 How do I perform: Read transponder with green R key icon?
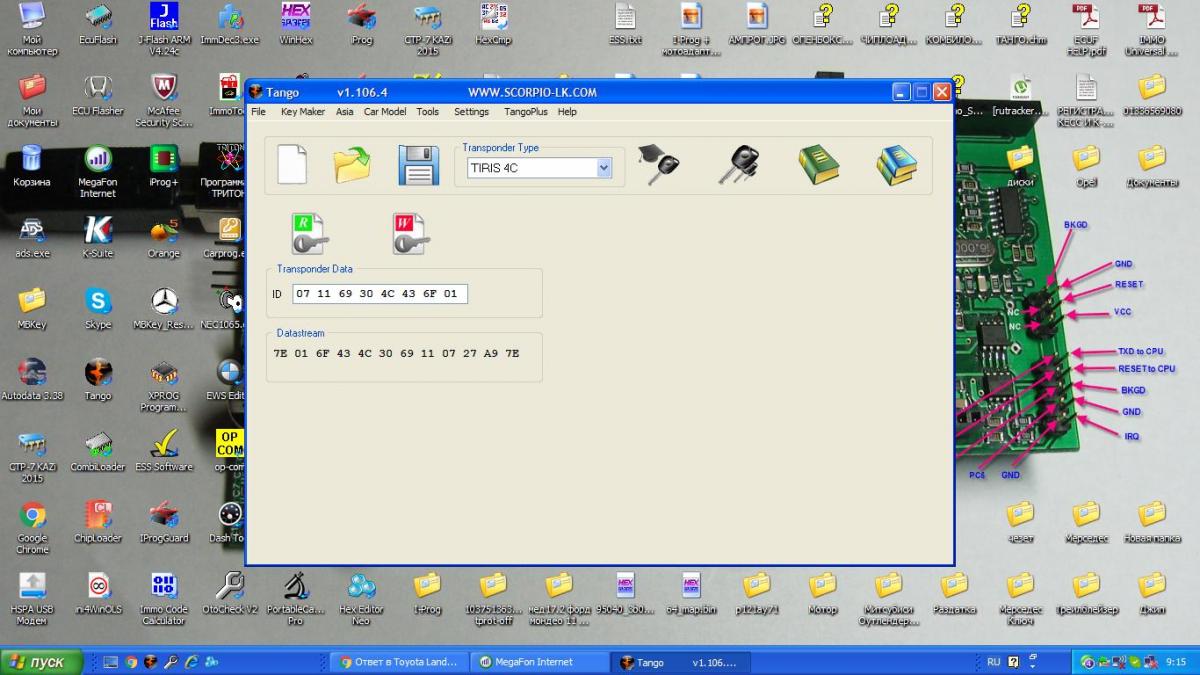pos(310,233)
